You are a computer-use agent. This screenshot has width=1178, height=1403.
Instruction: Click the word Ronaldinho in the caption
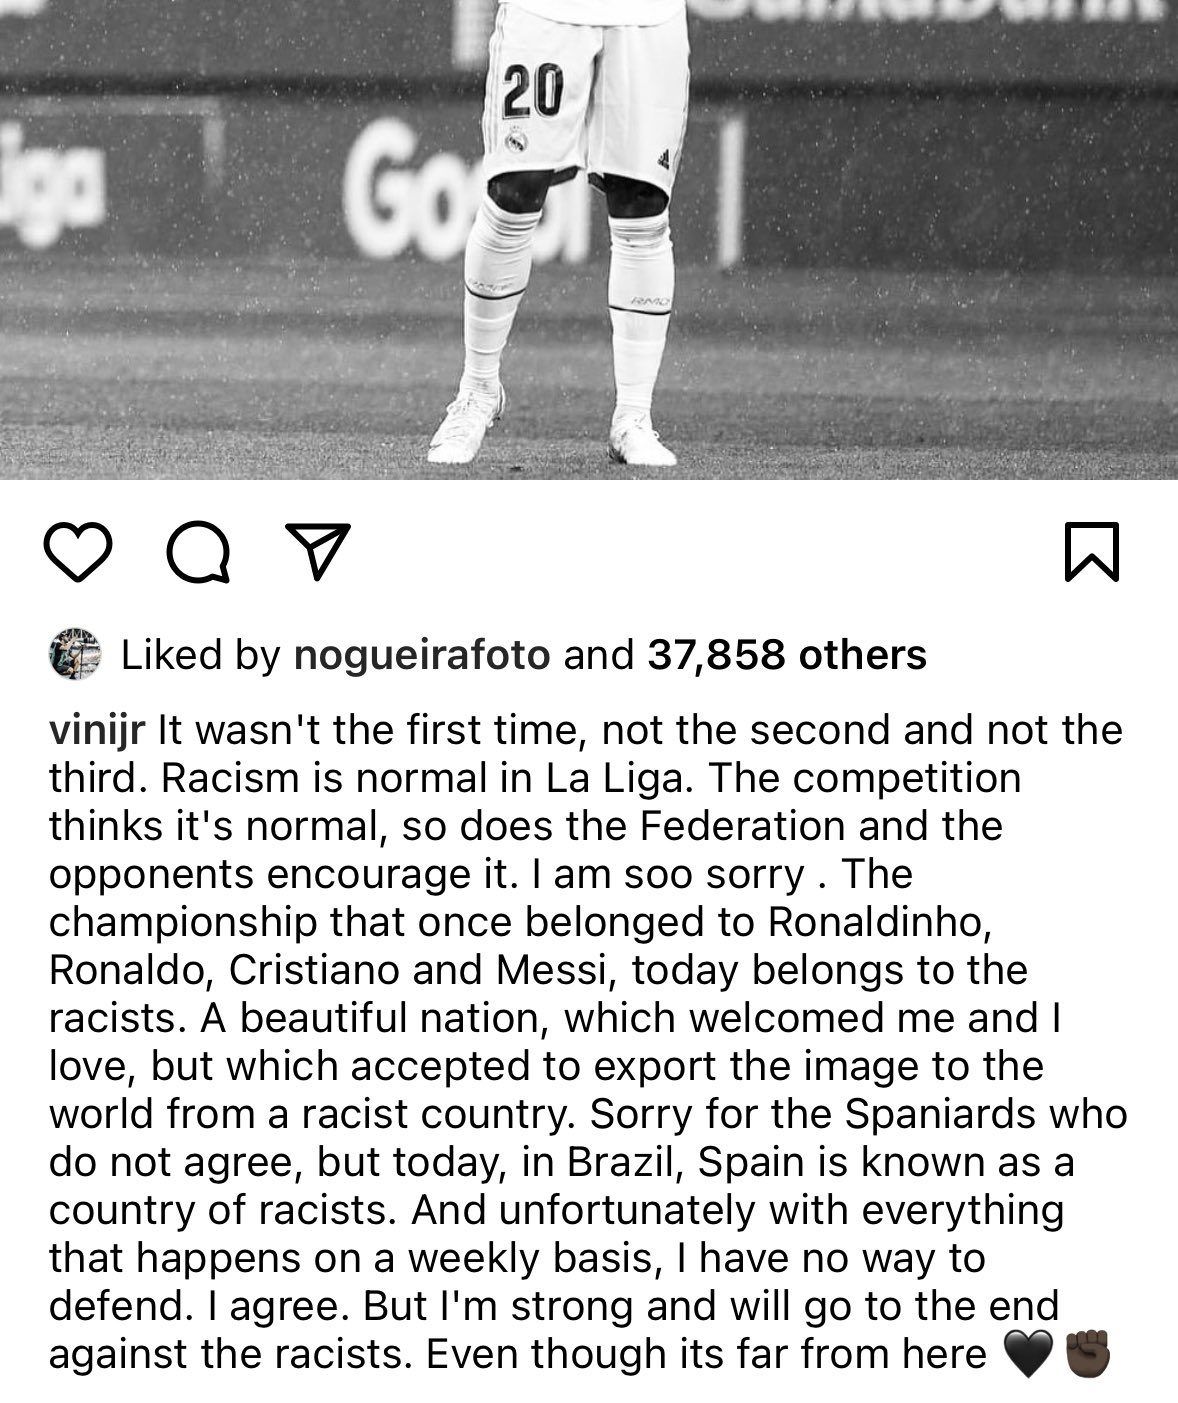879,922
